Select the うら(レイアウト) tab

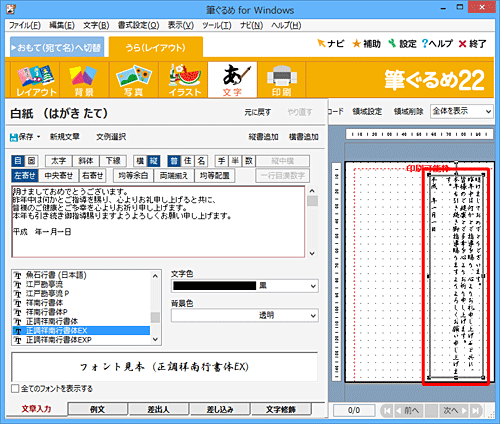[x=156, y=47]
